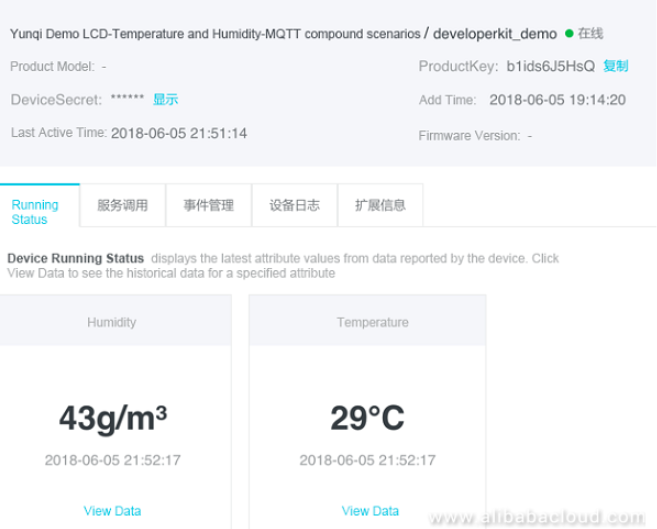Image resolution: width=657 pixels, height=529 pixels.
Task: Select the ProductKey value b1ids6J5HsQ
Action: coord(551,66)
